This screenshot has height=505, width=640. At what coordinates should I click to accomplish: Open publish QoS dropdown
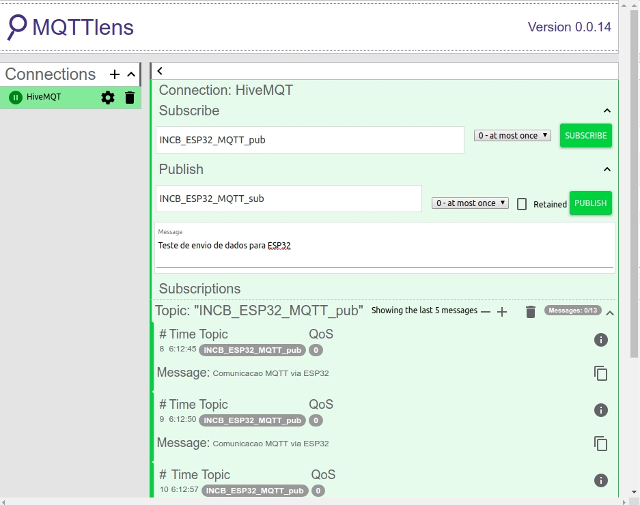coord(470,203)
